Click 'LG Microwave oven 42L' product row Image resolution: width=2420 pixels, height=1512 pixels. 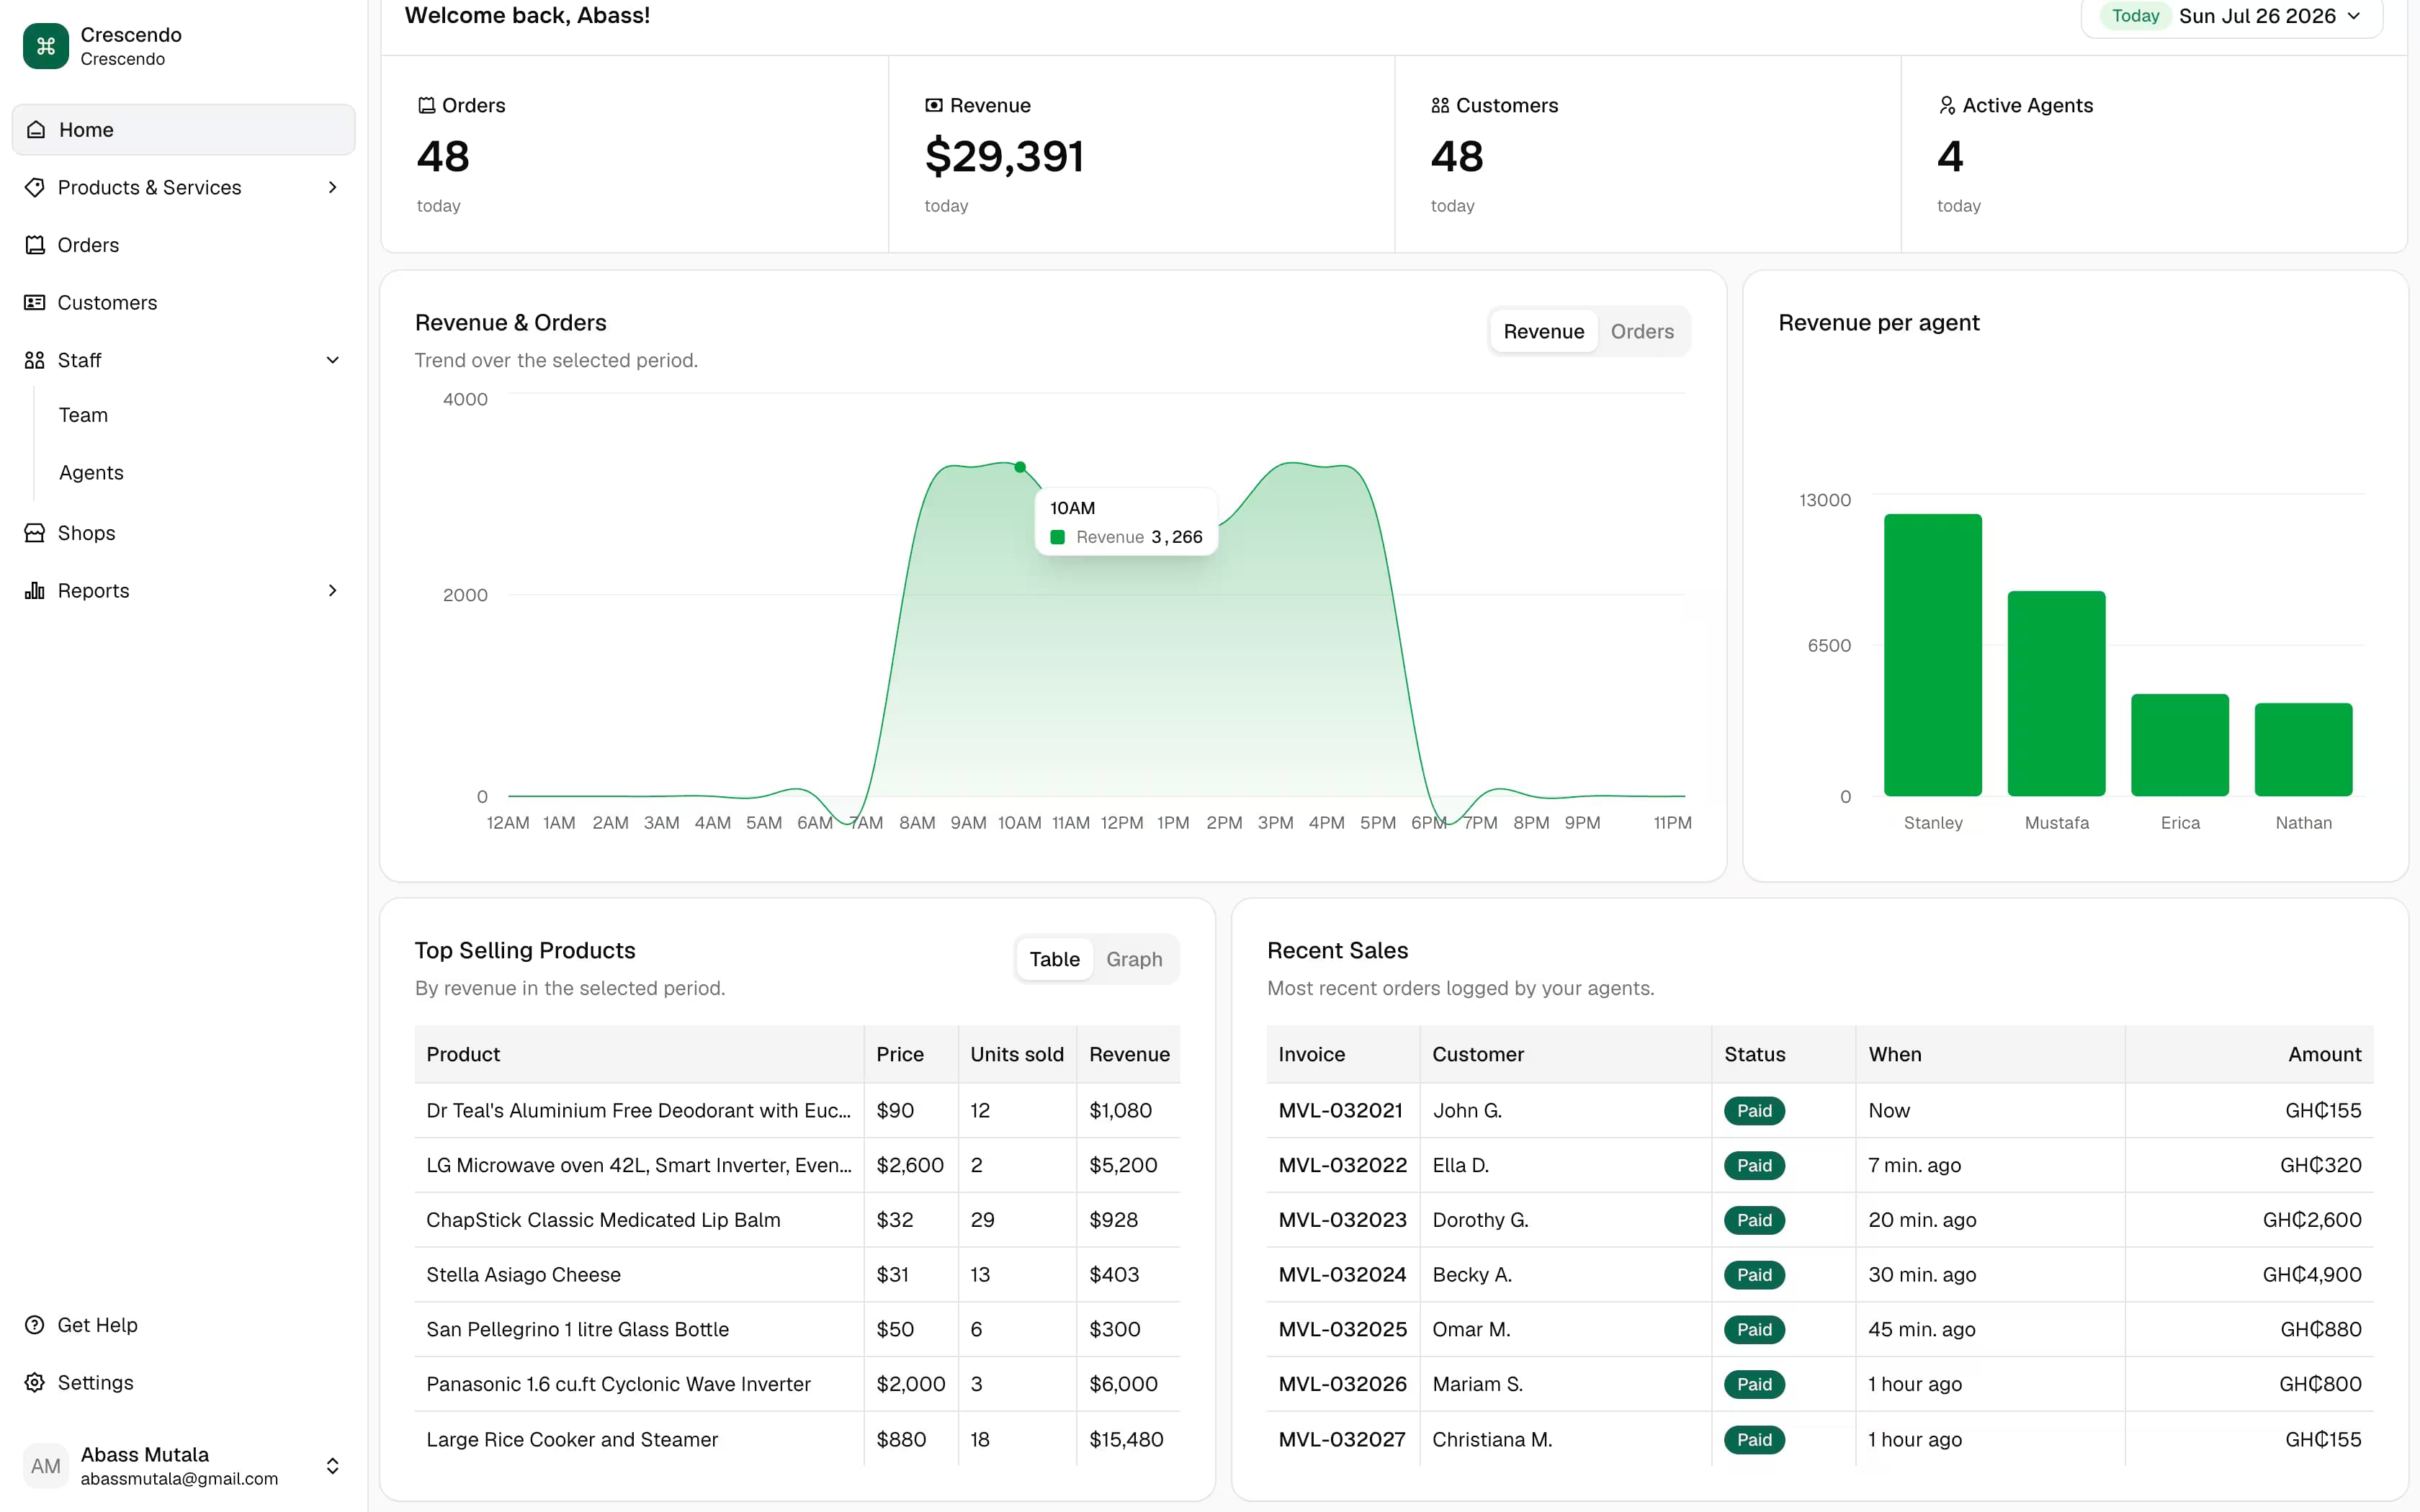(797, 1165)
